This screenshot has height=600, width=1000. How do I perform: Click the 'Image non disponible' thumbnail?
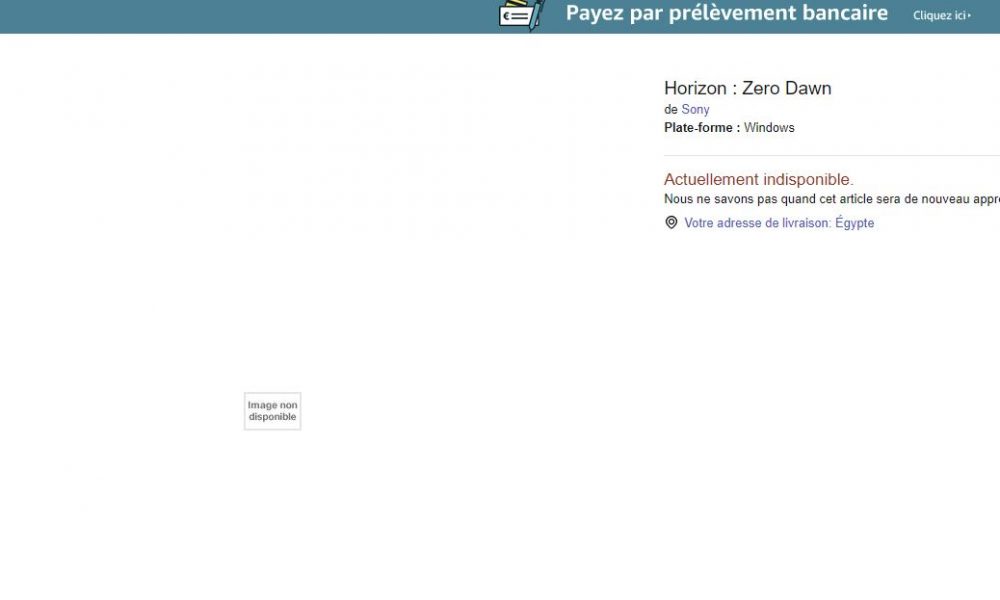pos(272,411)
